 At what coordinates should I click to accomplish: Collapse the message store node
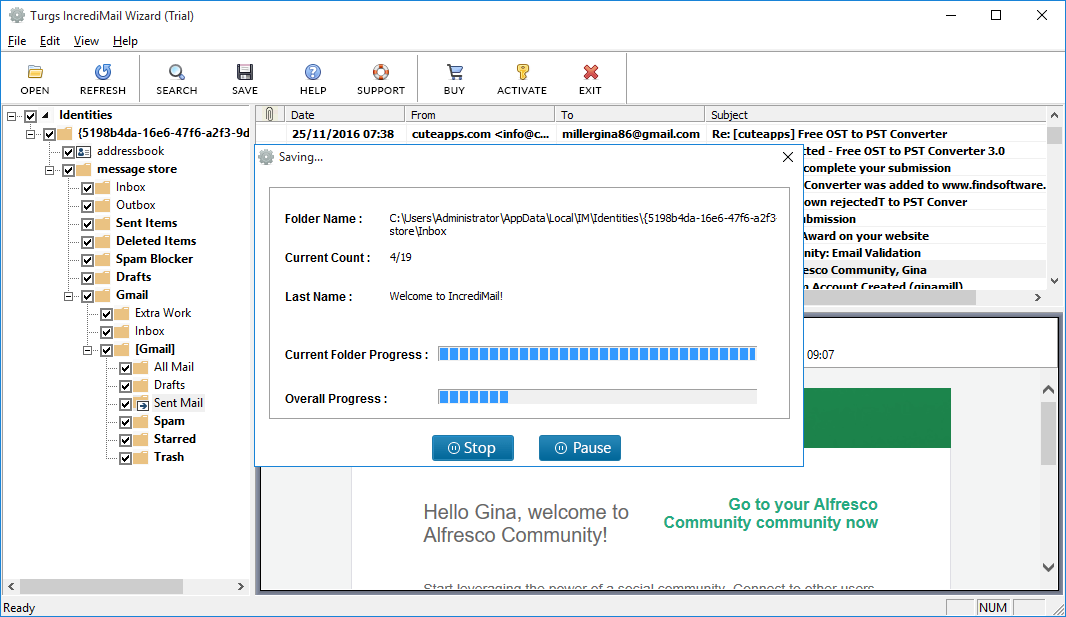pos(50,170)
